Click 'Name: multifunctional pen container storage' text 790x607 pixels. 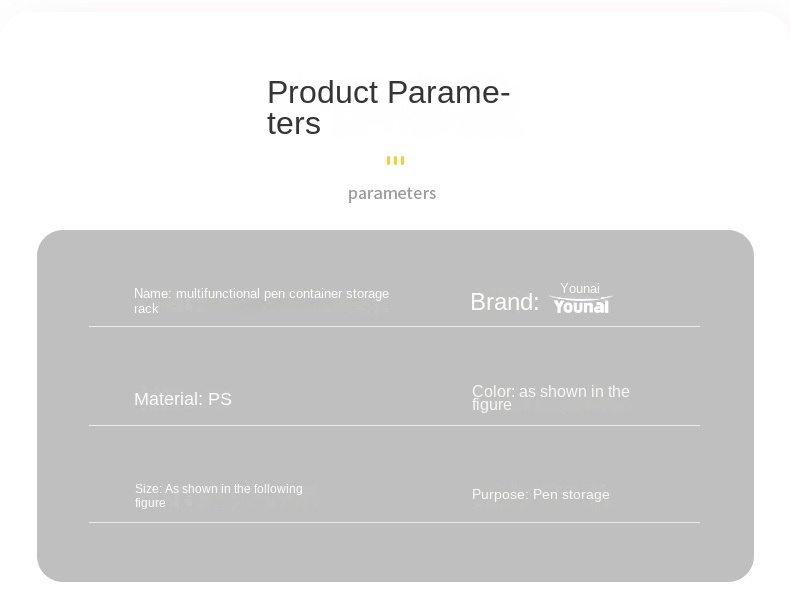[261, 294]
